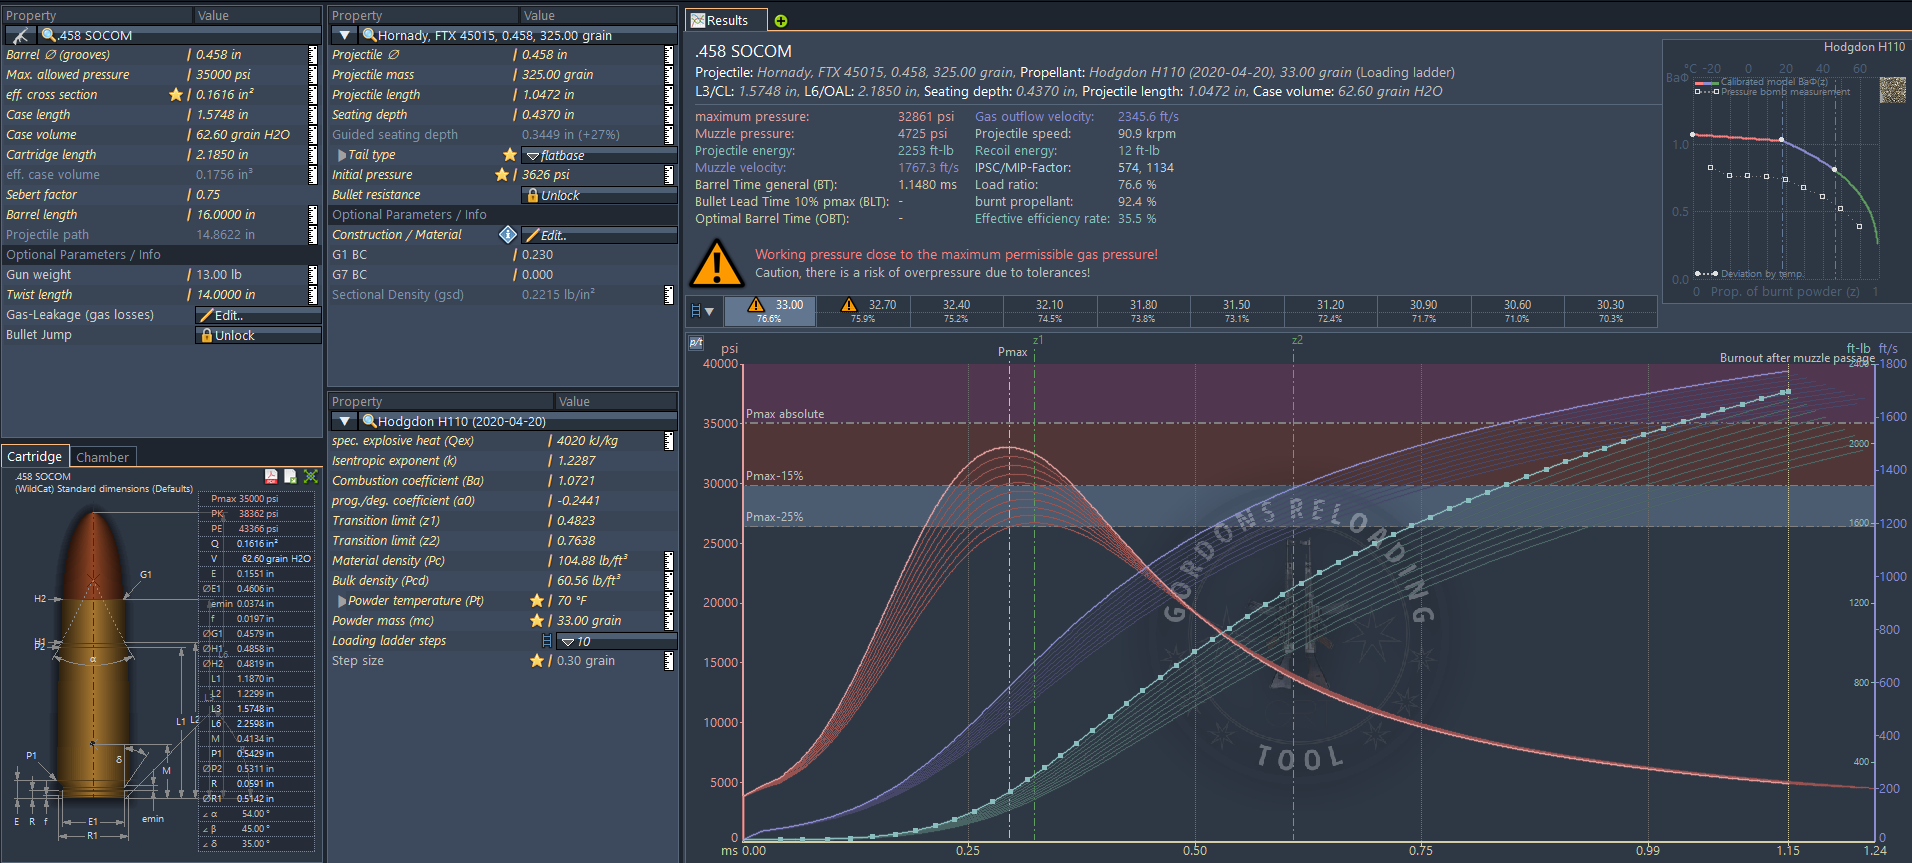Viewport: 1912px width, 863px height.
Task: Export cartridge drawing as PDF
Action: tap(271, 477)
